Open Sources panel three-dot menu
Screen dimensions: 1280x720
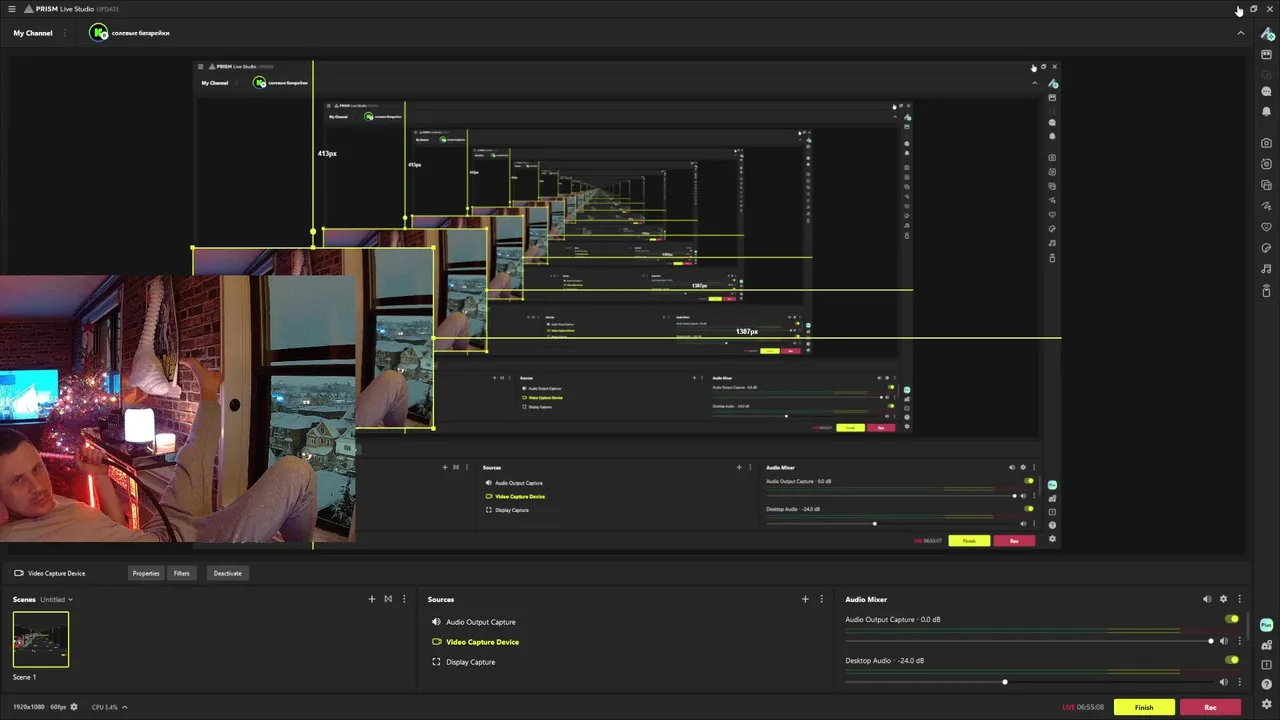(x=822, y=599)
